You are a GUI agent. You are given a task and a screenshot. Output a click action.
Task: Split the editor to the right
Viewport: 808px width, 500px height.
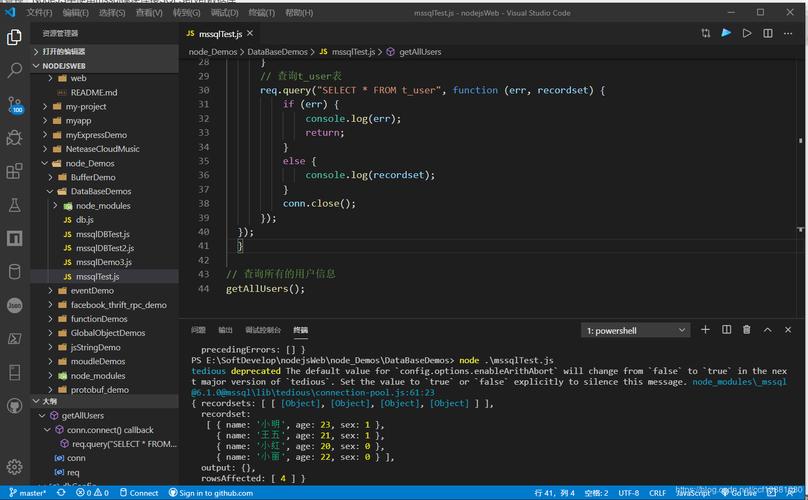[x=768, y=34]
